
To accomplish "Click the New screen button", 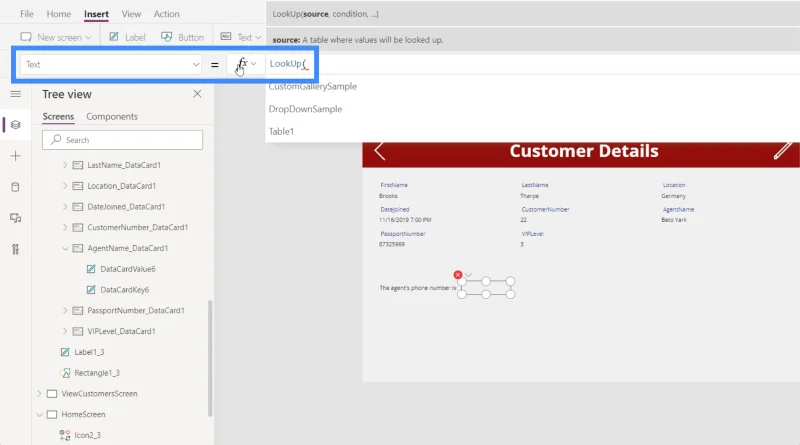I will pos(56,37).
